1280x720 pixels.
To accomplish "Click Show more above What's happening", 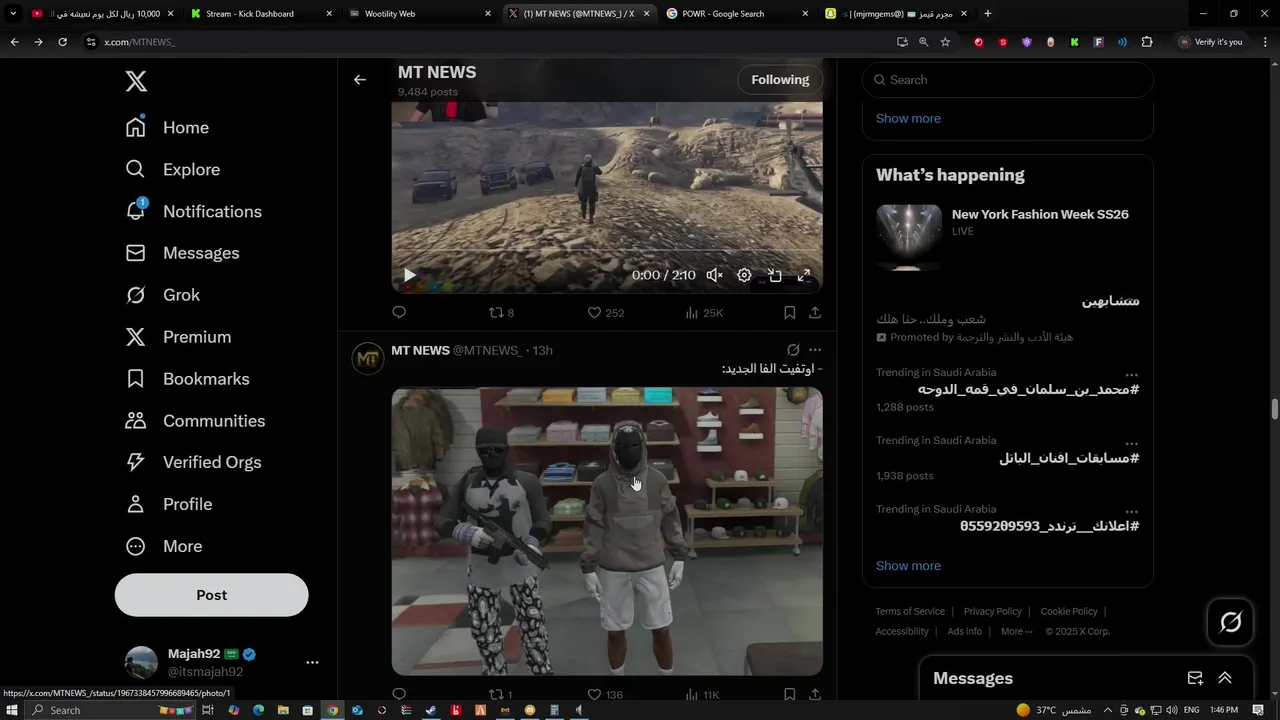I will click(x=908, y=118).
